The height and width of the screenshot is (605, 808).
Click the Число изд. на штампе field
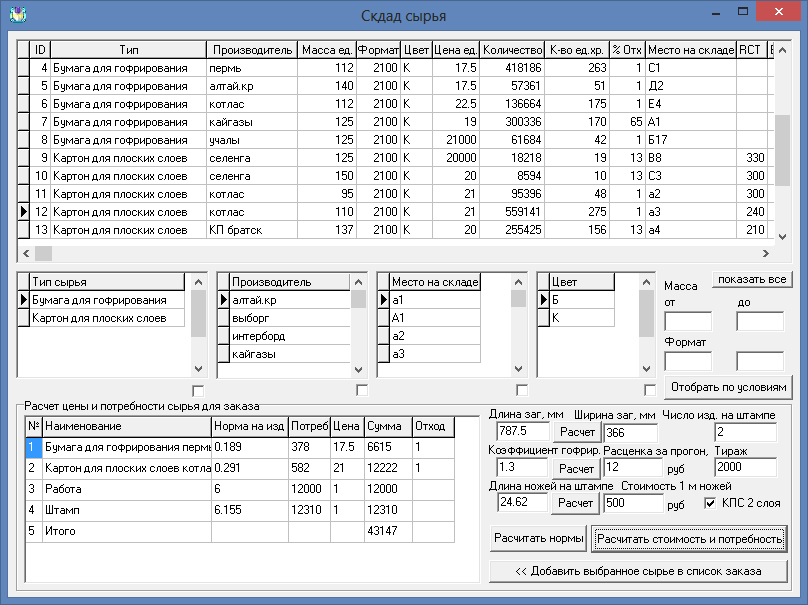(x=745, y=432)
